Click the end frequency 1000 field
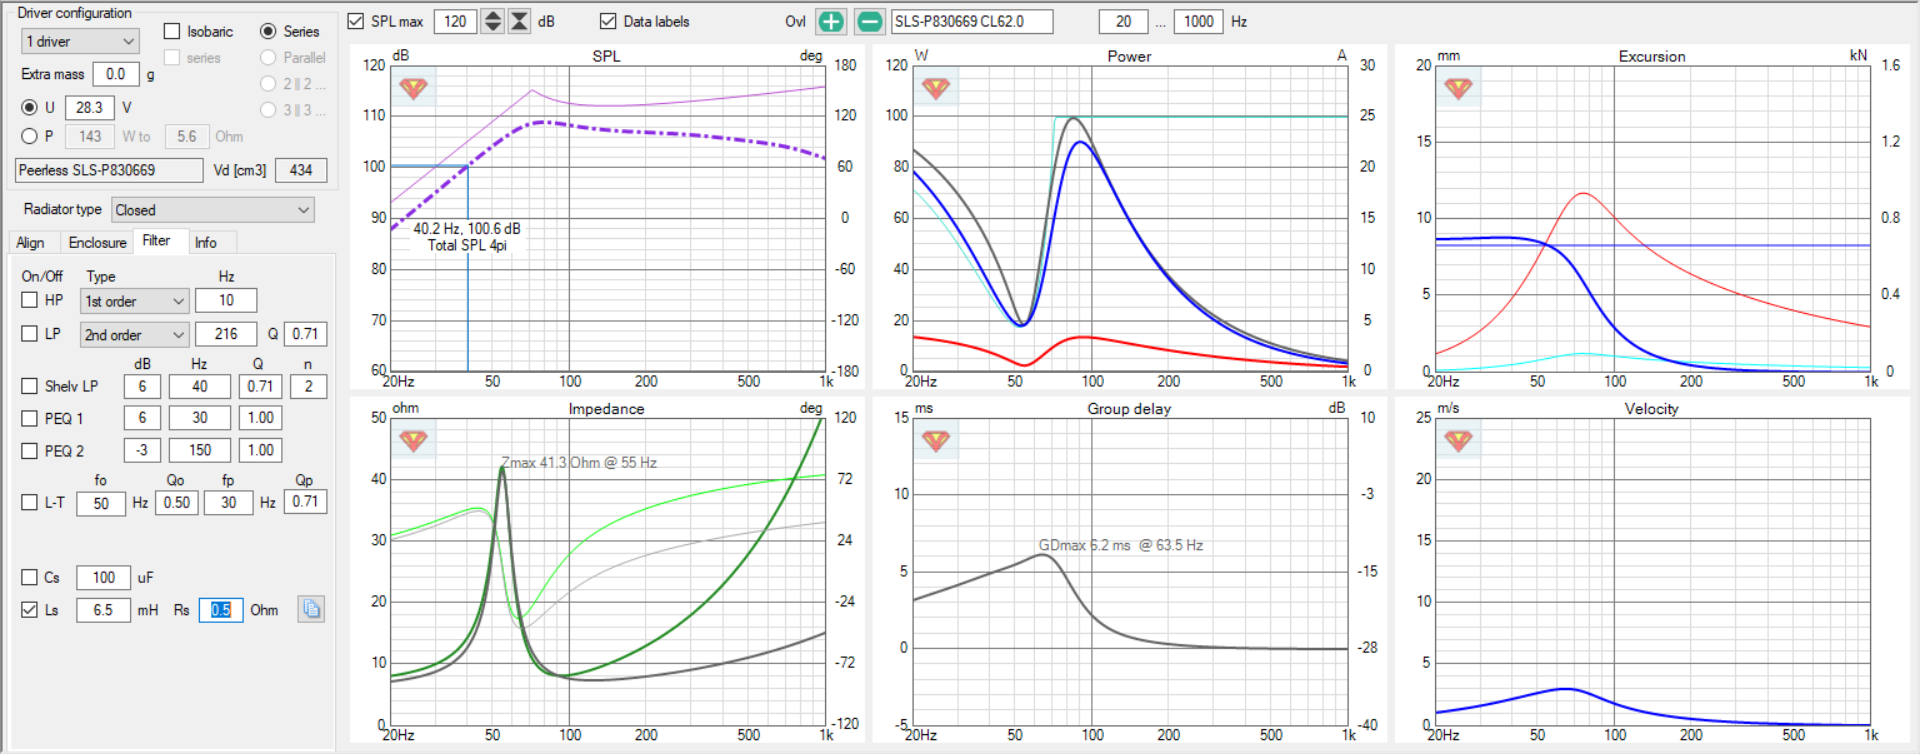The width and height of the screenshot is (1920, 754). 1198,21
